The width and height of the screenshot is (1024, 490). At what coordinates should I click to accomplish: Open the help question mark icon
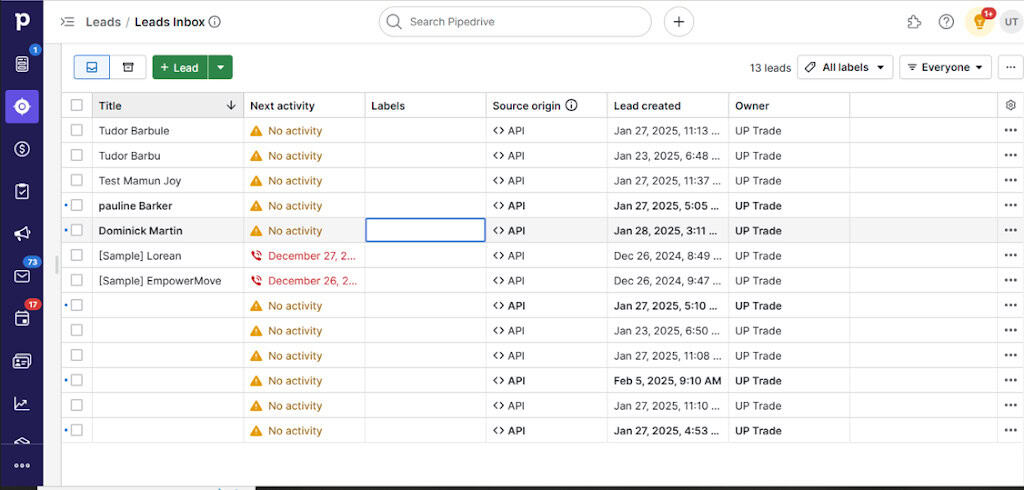946,22
